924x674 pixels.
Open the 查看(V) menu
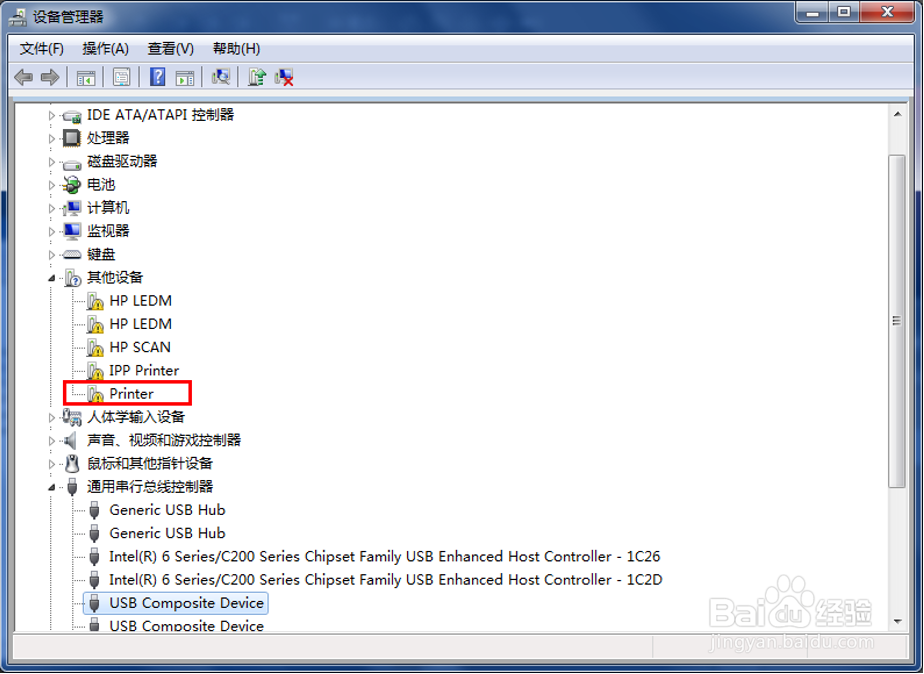click(x=170, y=48)
